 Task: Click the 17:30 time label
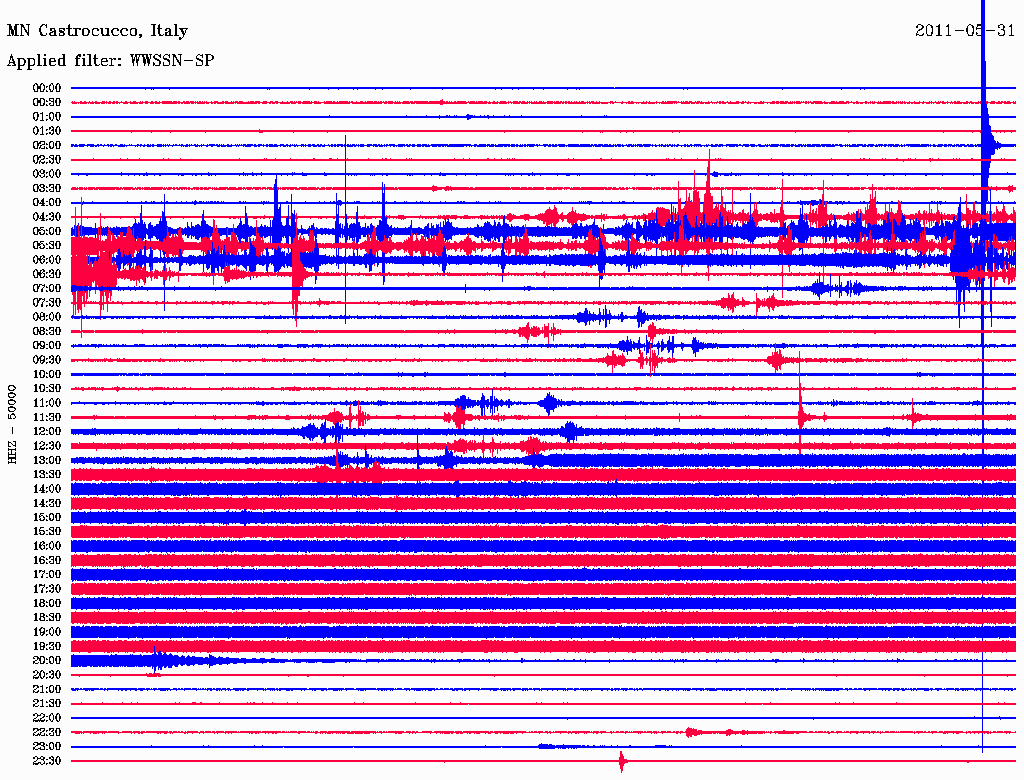pos(47,589)
